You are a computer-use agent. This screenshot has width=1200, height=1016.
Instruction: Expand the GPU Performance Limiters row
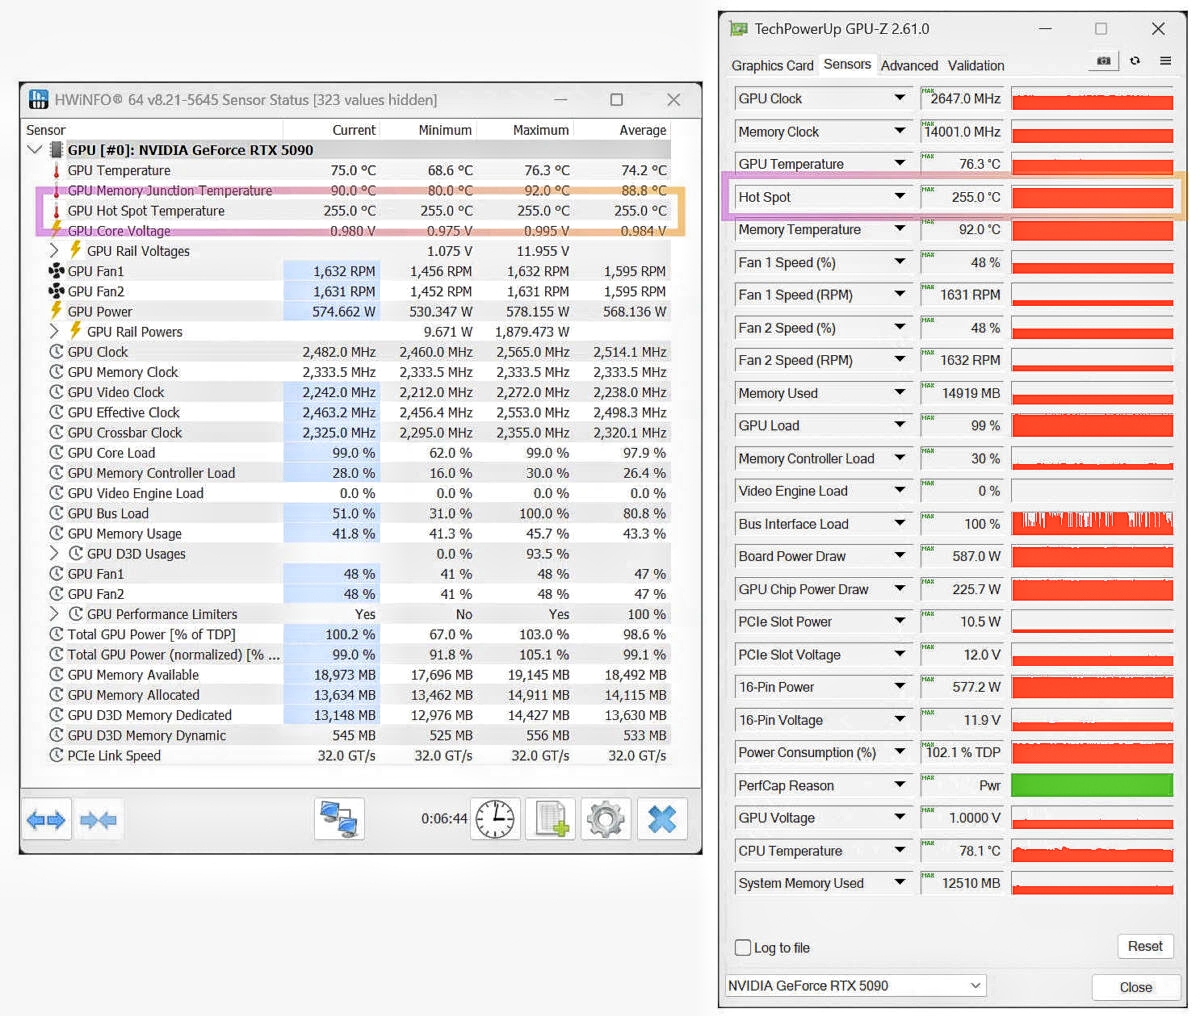click(55, 614)
